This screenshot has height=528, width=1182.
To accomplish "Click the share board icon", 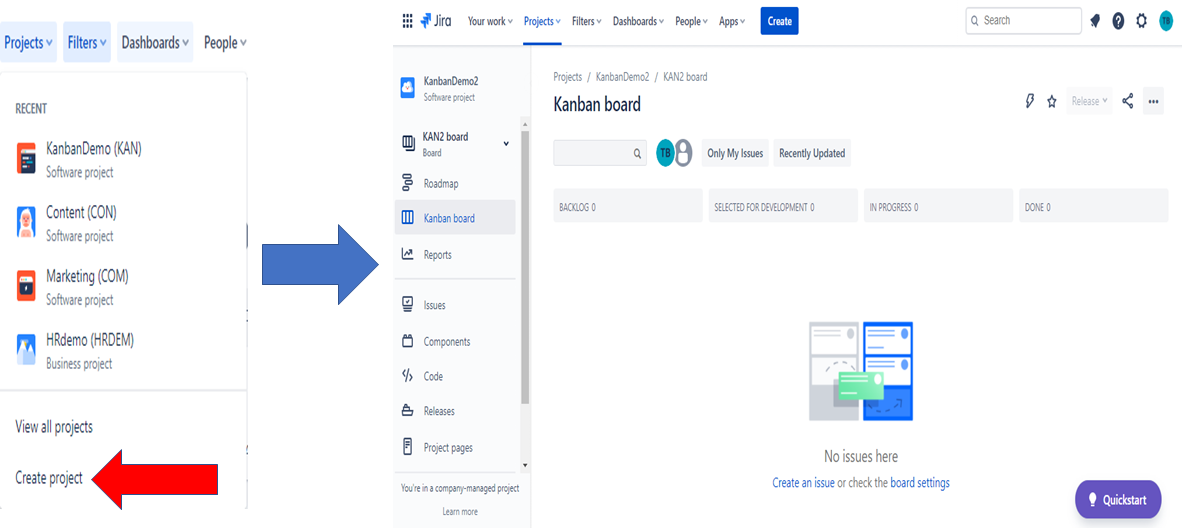I will point(1128,101).
